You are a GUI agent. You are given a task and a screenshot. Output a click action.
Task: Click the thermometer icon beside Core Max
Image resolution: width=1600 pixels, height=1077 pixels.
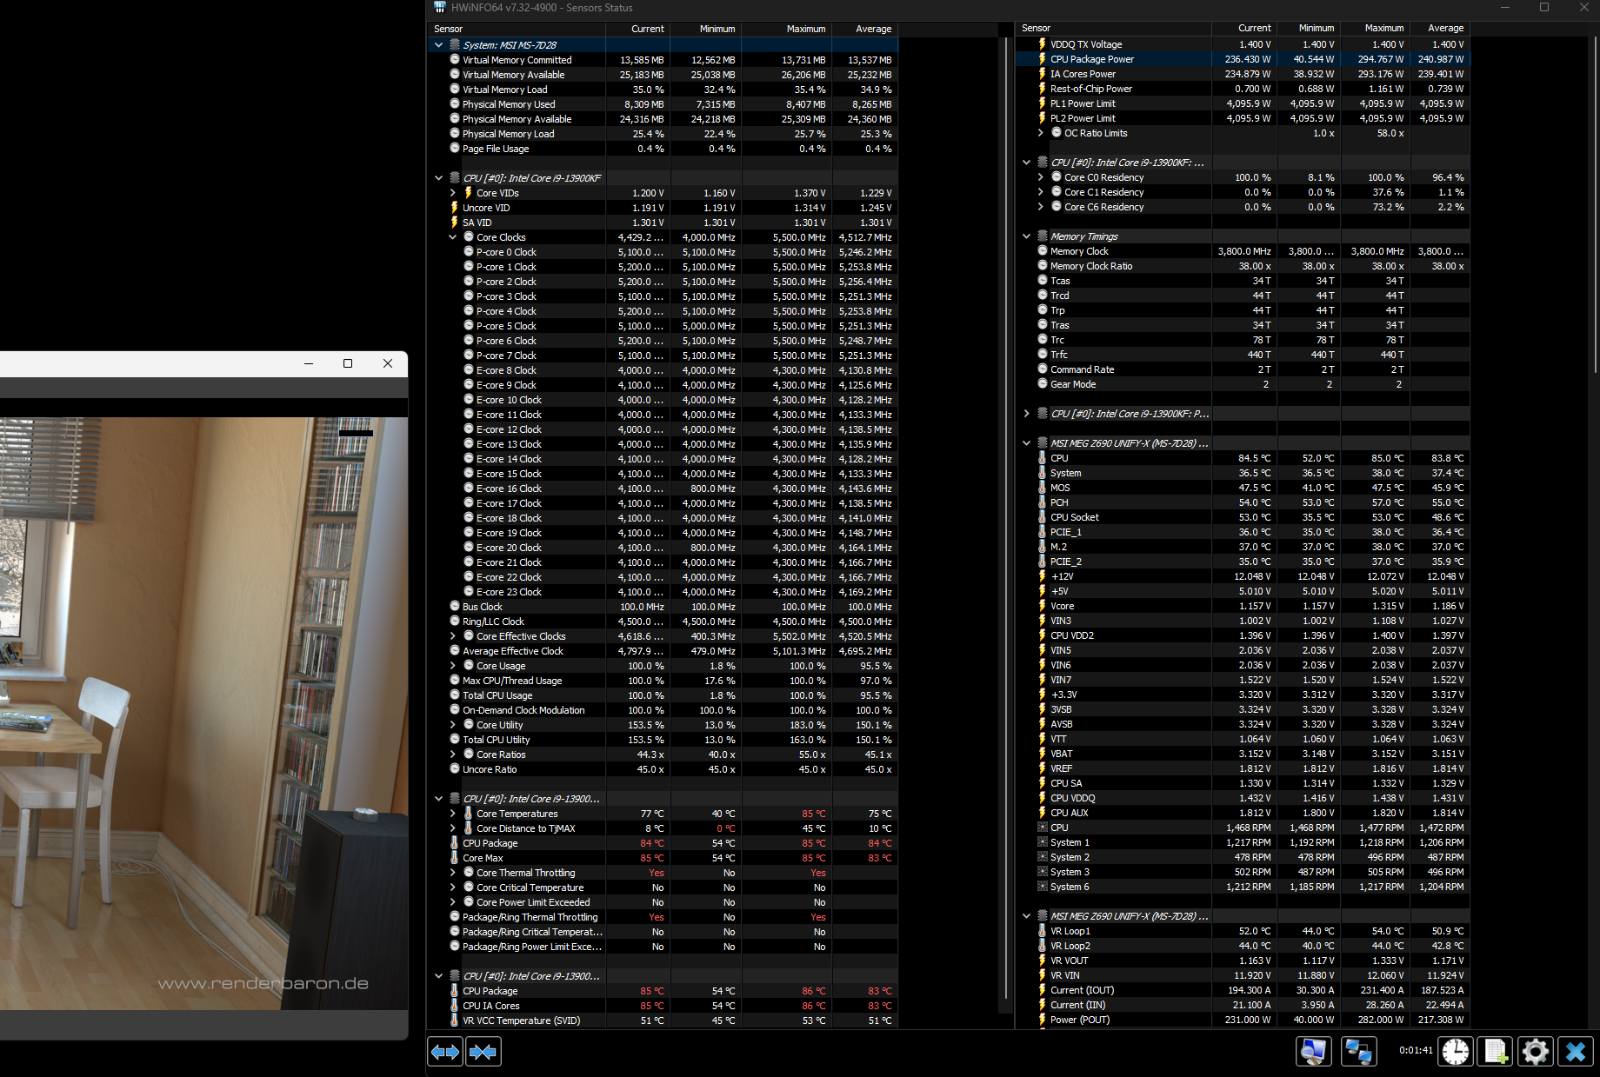[x=455, y=858]
